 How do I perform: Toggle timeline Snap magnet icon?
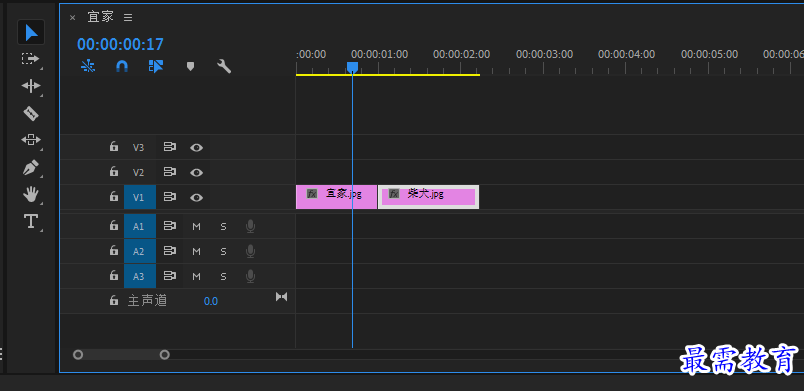coord(122,66)
